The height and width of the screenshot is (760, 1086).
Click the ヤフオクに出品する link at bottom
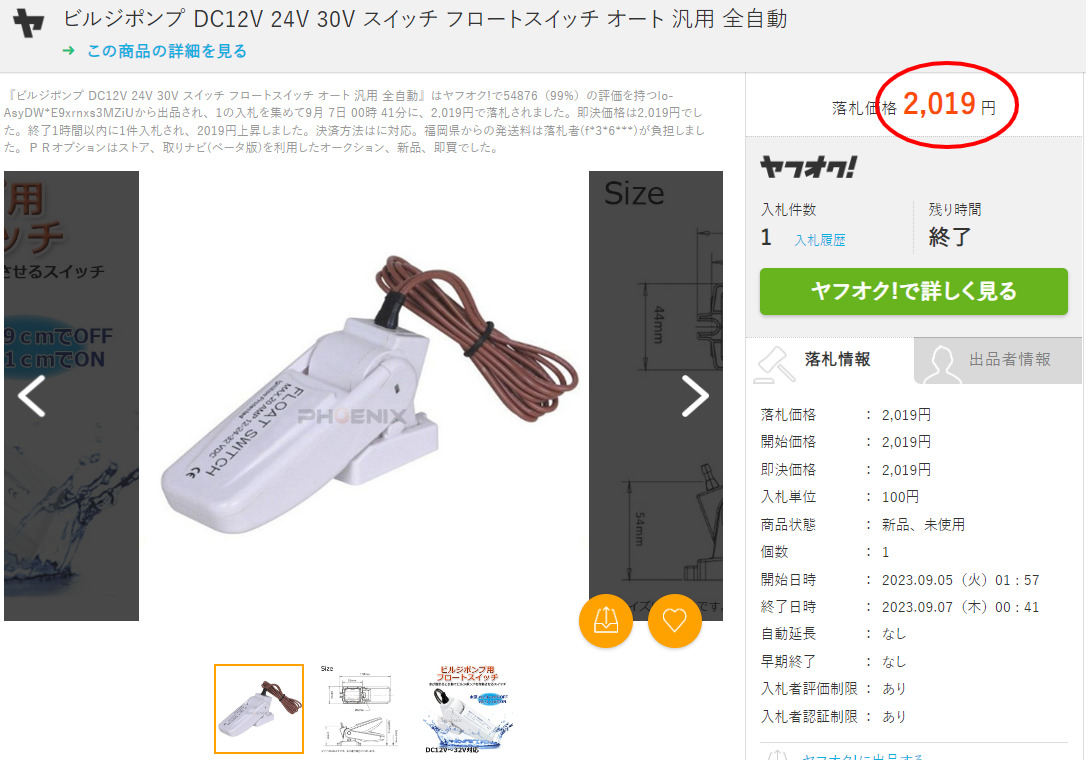862,756
